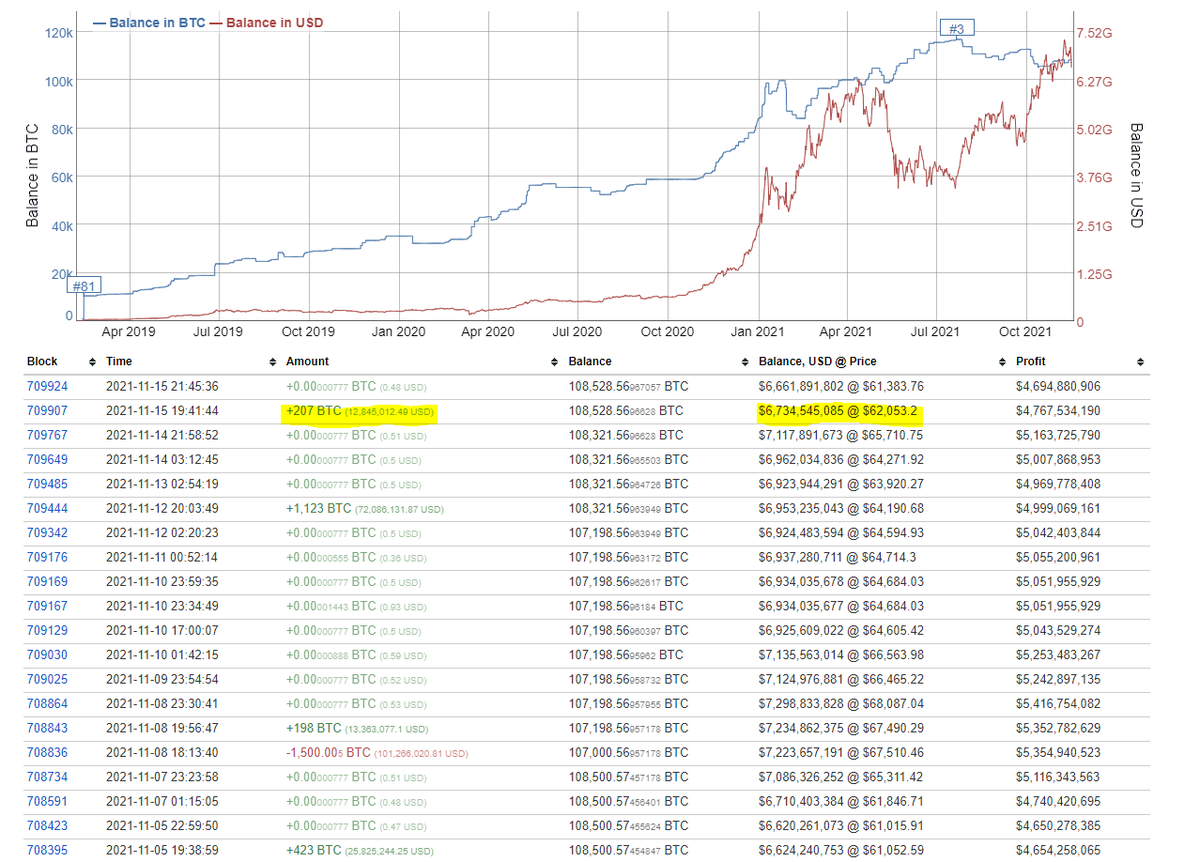Toggle the Balance in BTC legend series
This screenshot has width=1200, height=862.
click(149, 22)
